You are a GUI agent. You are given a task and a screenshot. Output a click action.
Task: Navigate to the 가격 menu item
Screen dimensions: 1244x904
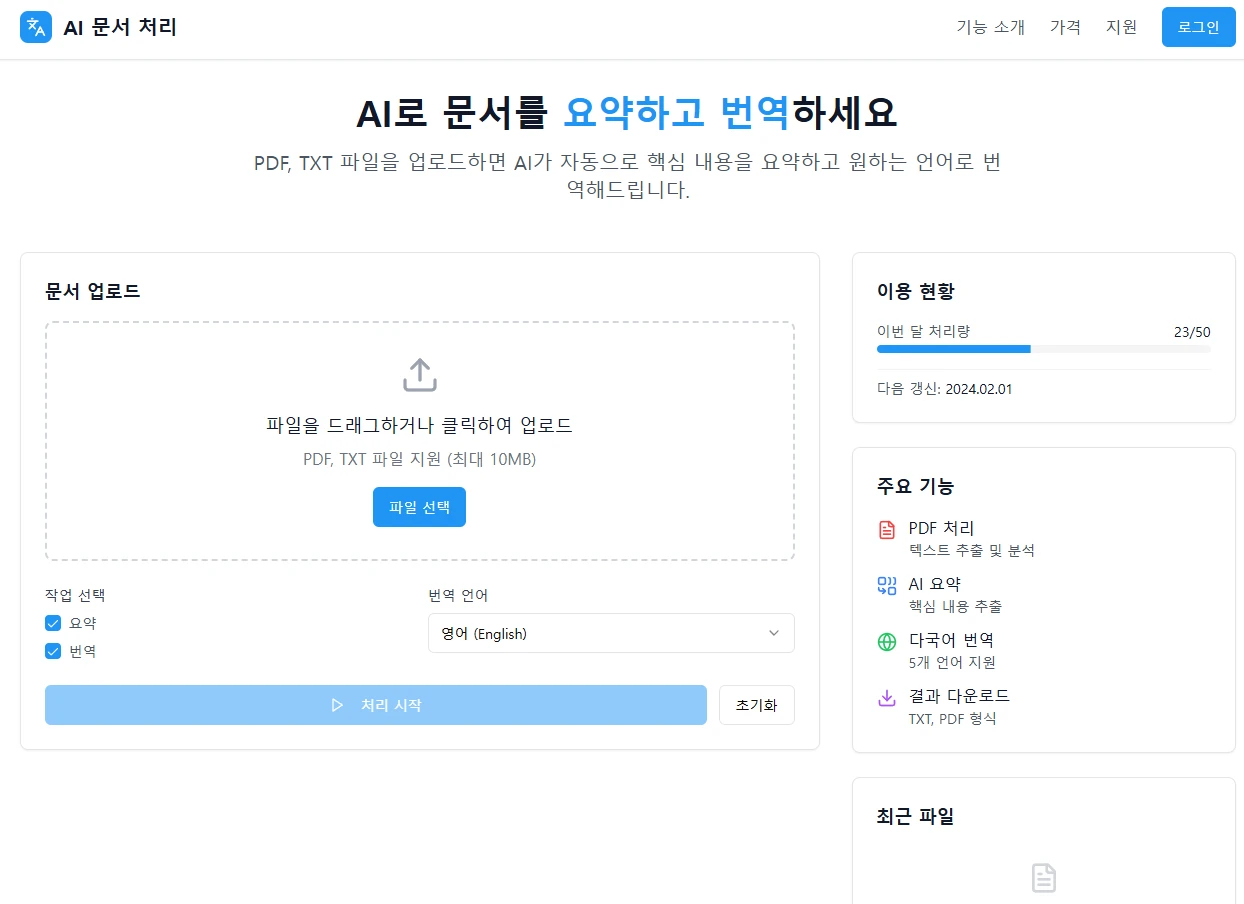pyautogui.click(x=1065, y=27)
